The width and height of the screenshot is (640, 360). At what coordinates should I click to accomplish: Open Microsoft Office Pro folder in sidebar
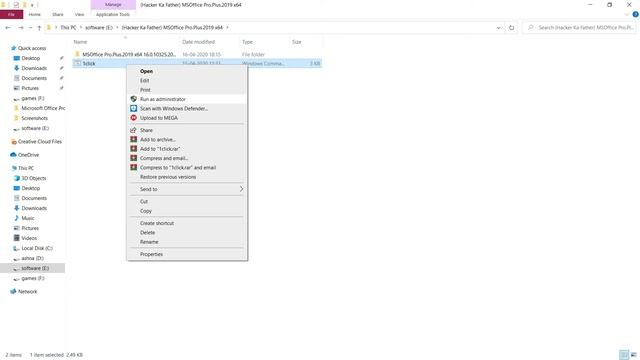(x=43, y=108)
